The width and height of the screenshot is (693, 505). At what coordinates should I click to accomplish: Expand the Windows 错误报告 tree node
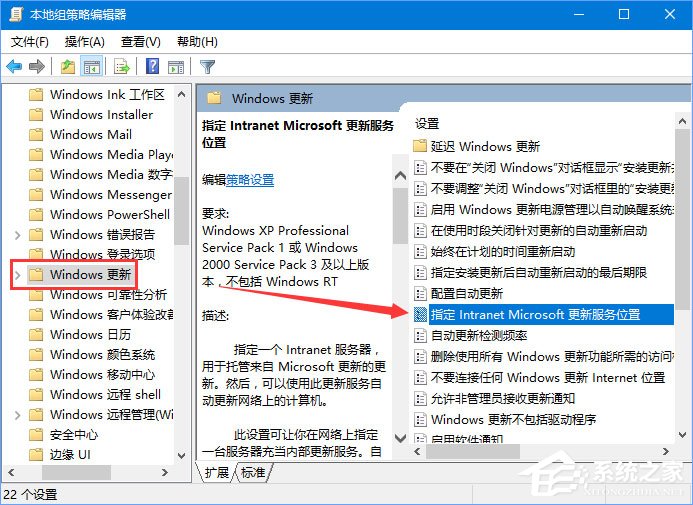[x=17, y=235]
